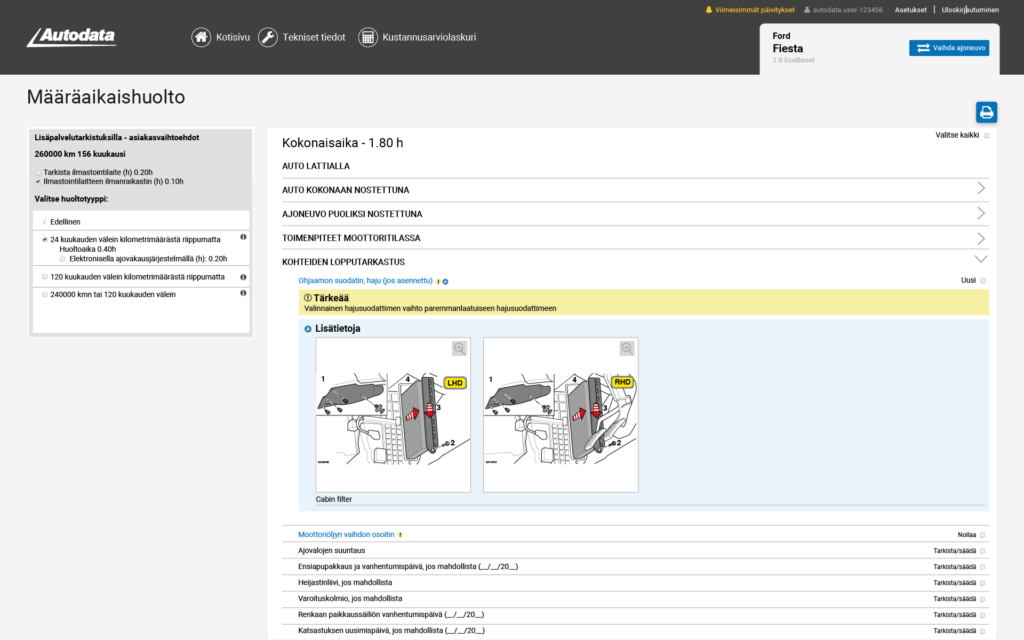Click Vaihda ajoneuvo button
Screen dimensions: 1024x640
pyautogui.click(x=948, y=48)
